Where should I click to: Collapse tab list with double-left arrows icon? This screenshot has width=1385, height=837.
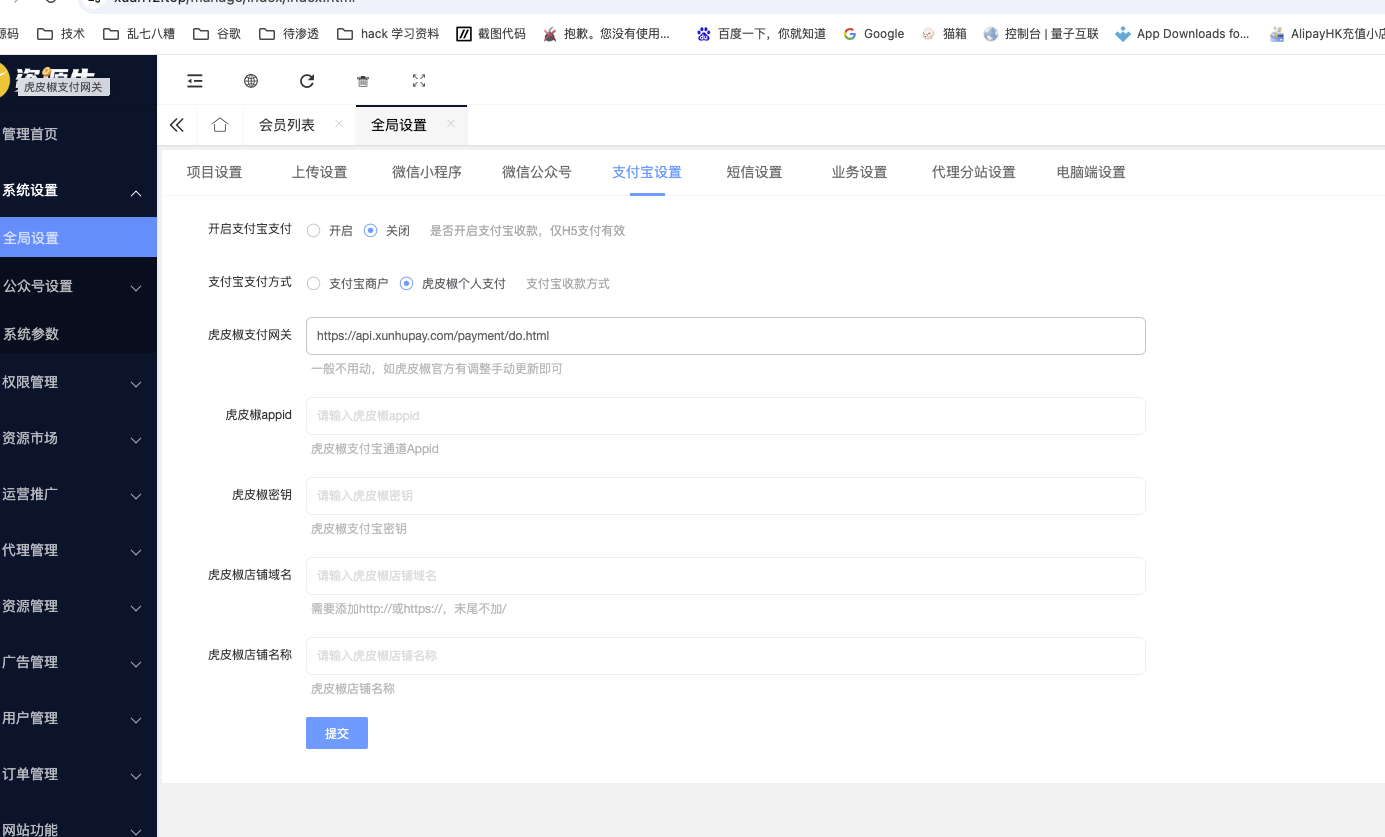click(x=177, y=124)
